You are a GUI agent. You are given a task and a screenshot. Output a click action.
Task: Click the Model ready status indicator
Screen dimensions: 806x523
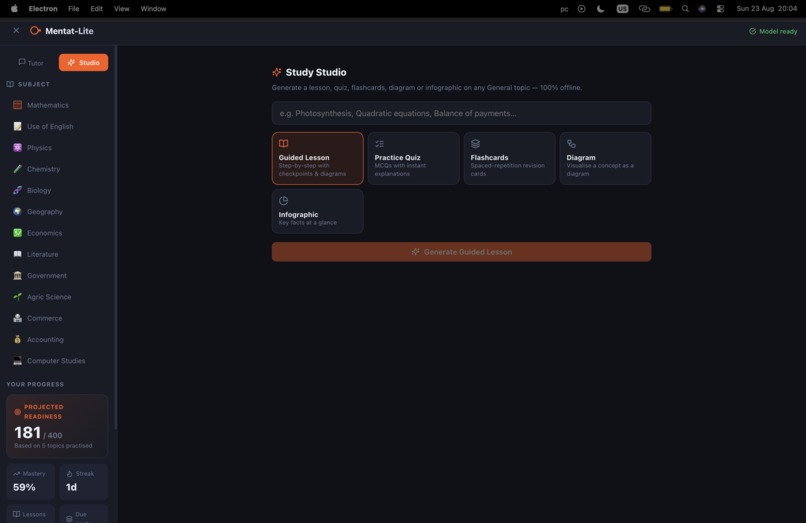click(x=773, y=31)
